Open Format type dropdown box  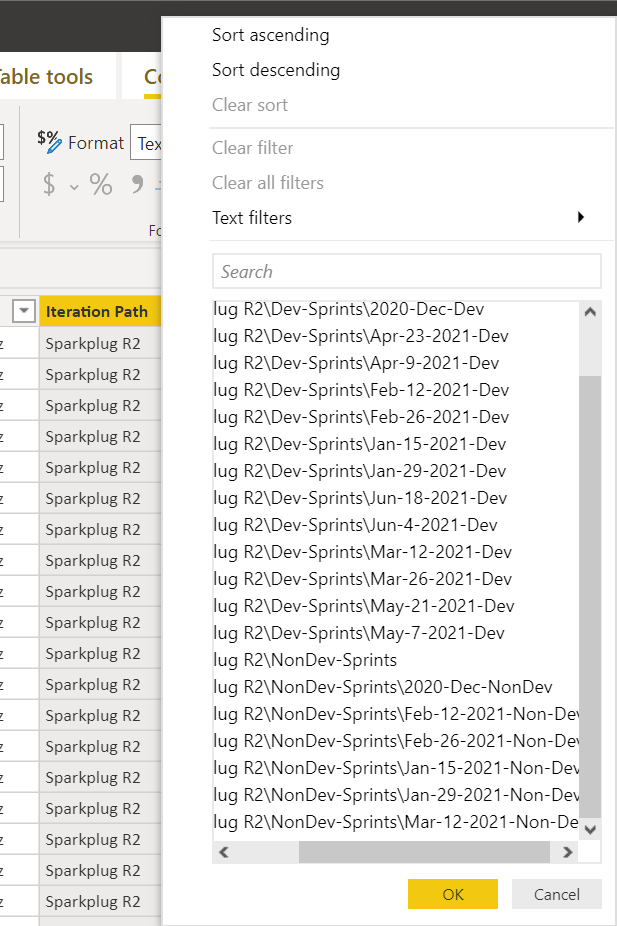pyautogui.click(x=146, y=143)
